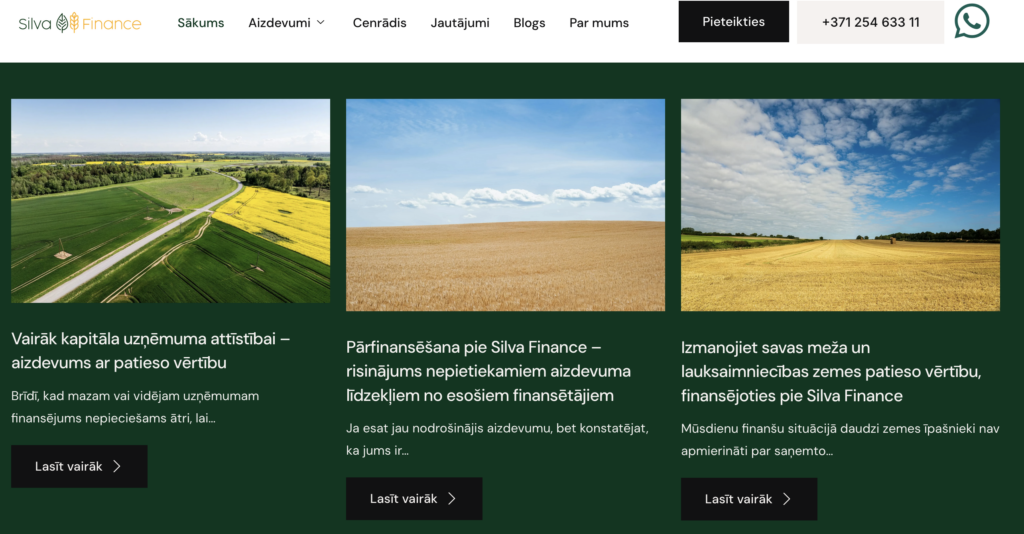Open the wheat field blue sky thumbnail
1024x534 pixels.
(505, 204)
